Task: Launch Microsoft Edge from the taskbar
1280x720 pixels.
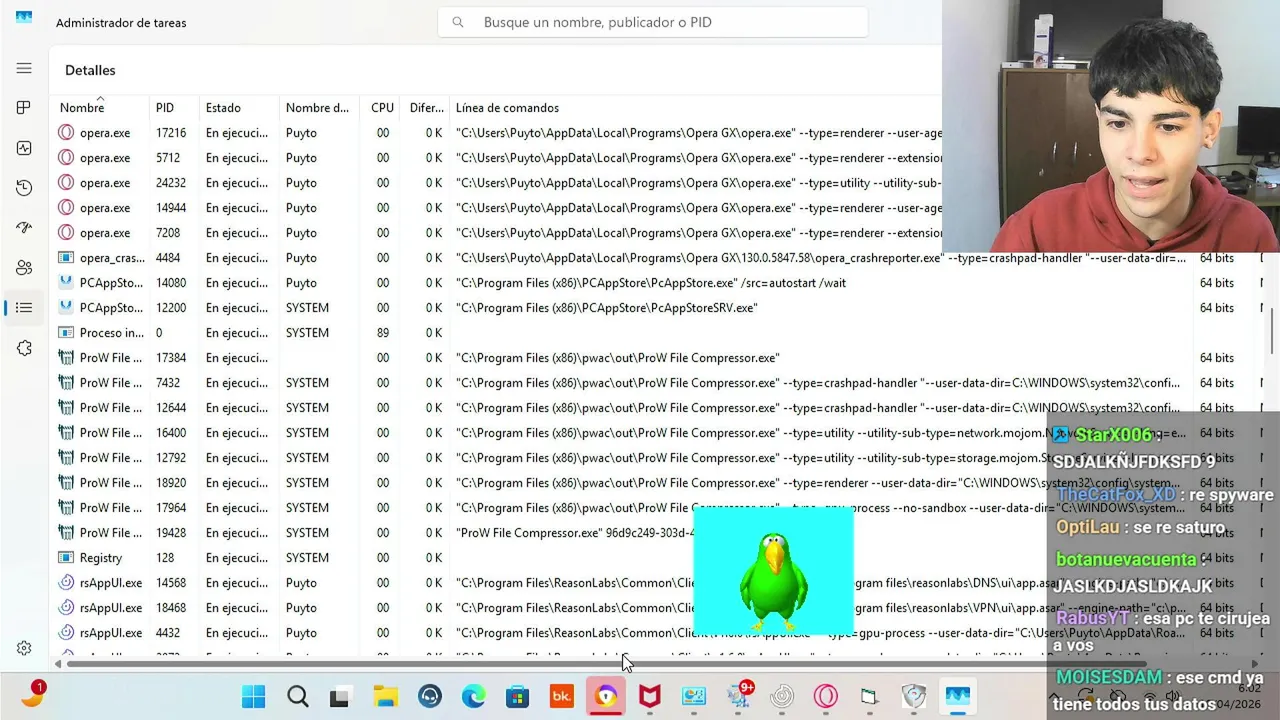Action: point(473,696)
